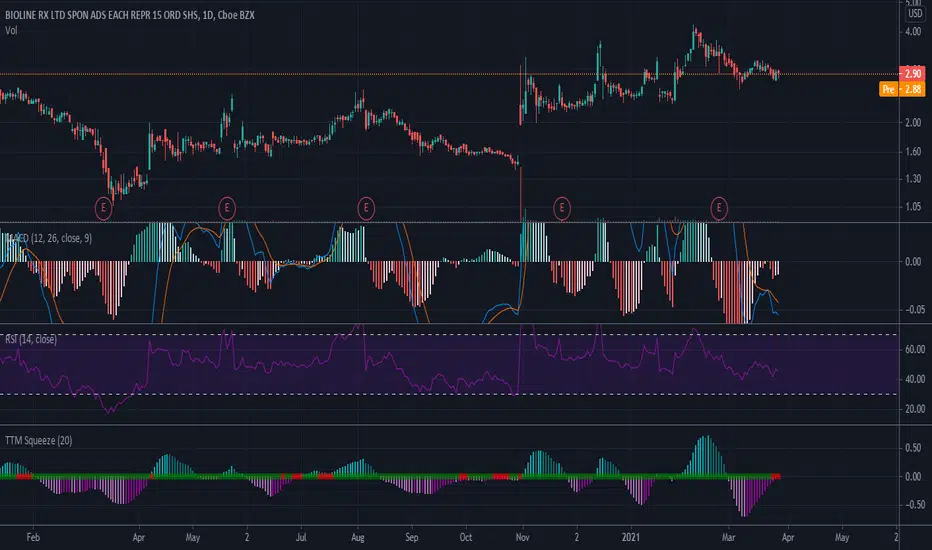
Task: Click the RSI 40.00 axis value
Action: [x=915, y=379]
